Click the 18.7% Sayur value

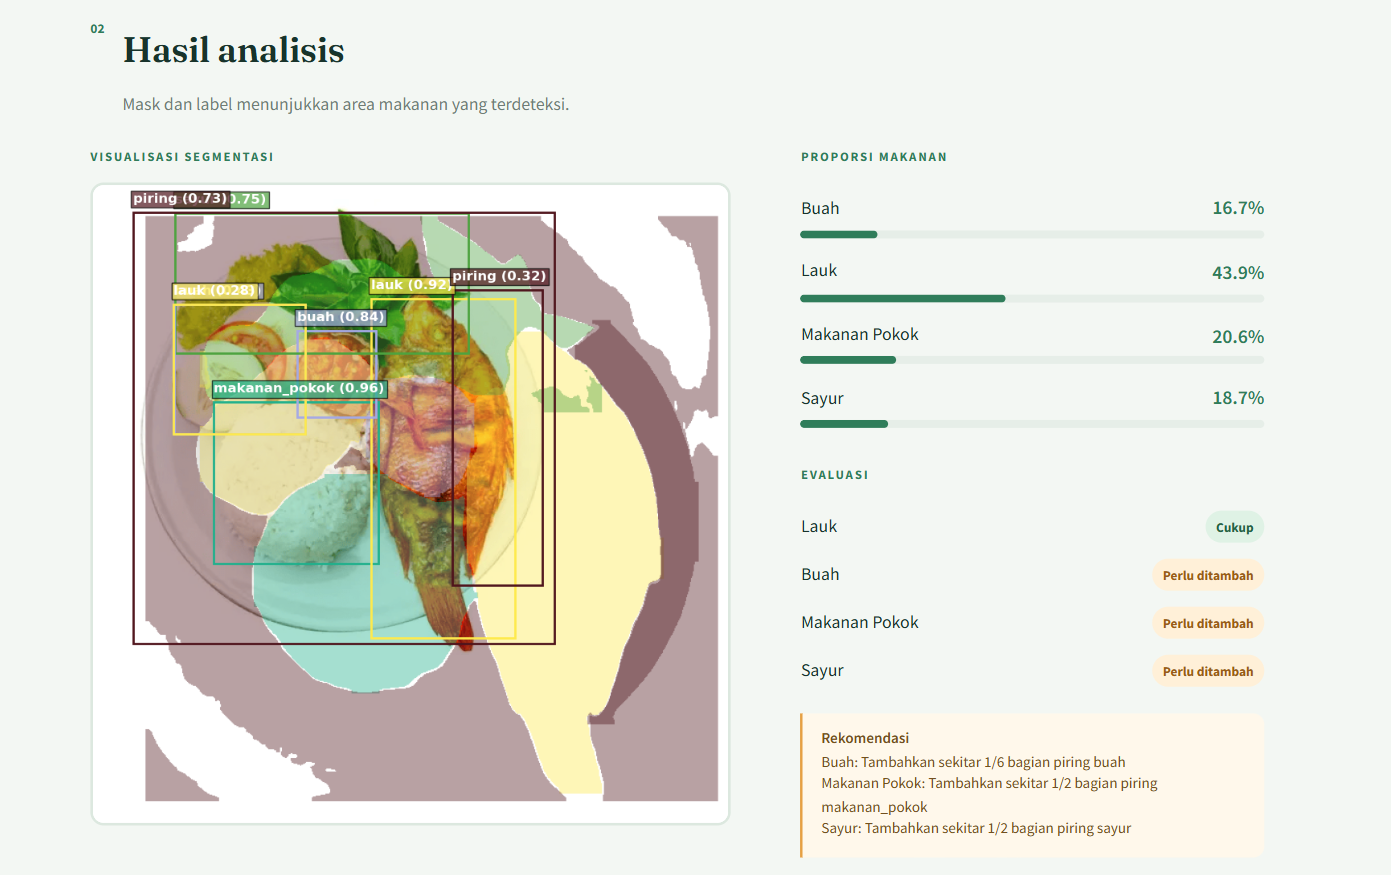(1238, 398)
